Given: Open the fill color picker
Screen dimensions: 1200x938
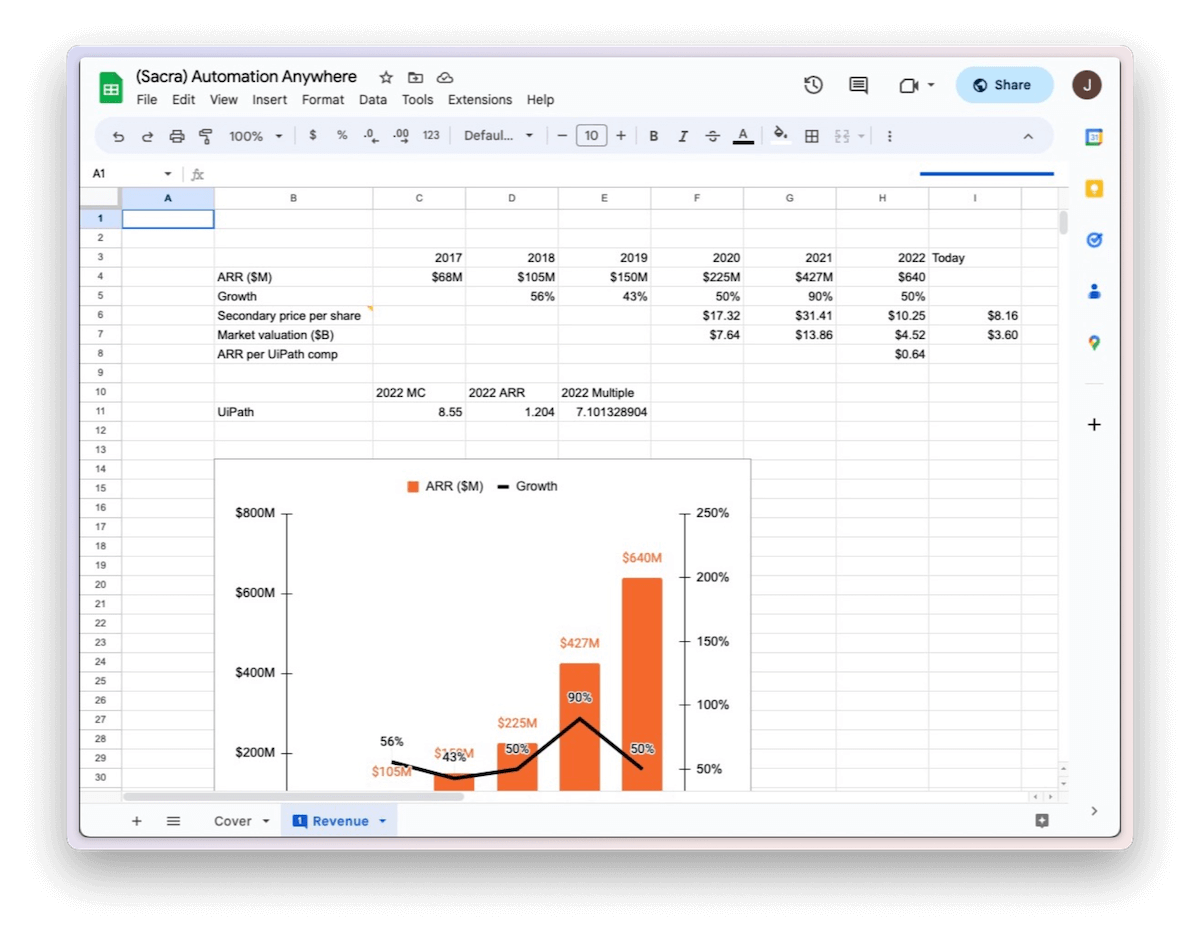Looking at the screenshot, I should (x=781, y=135).
